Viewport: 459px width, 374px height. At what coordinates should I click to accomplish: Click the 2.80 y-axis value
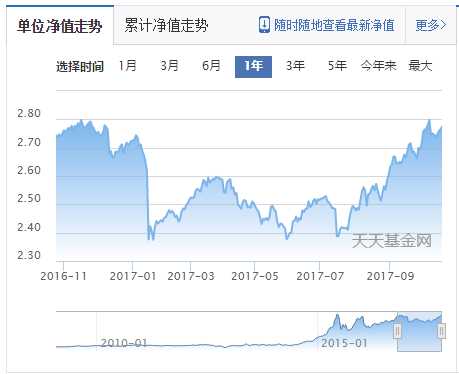coord(29,113)
